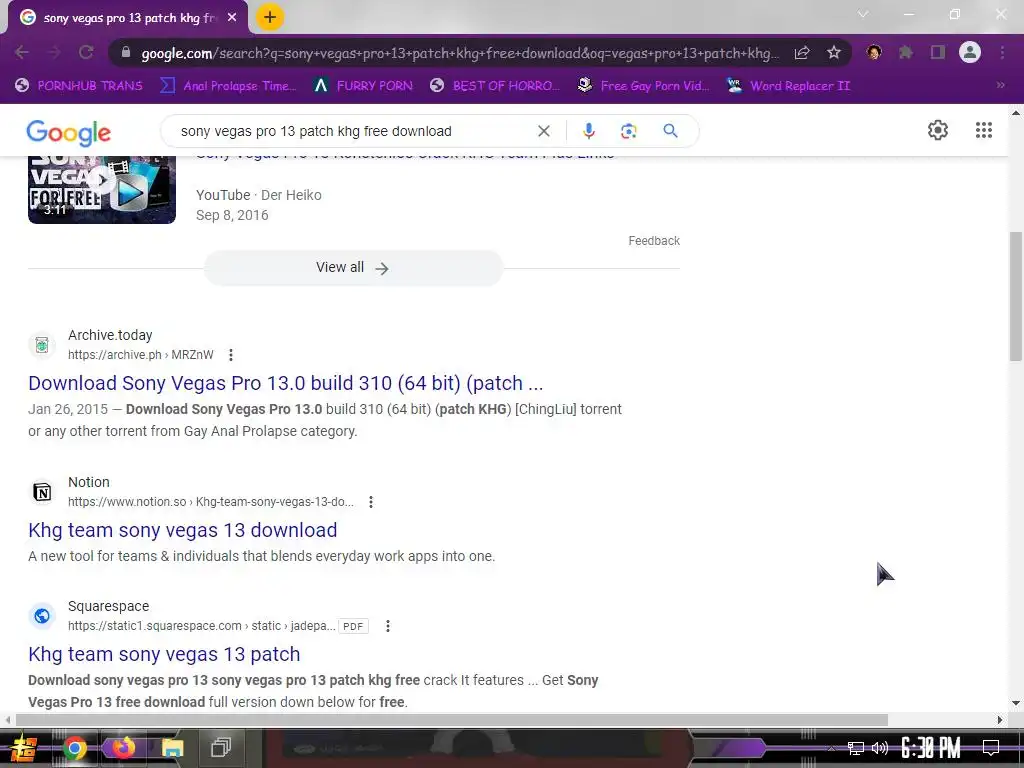Click the notion.so result URL
1024x768 pixels.
coord(211,502)
